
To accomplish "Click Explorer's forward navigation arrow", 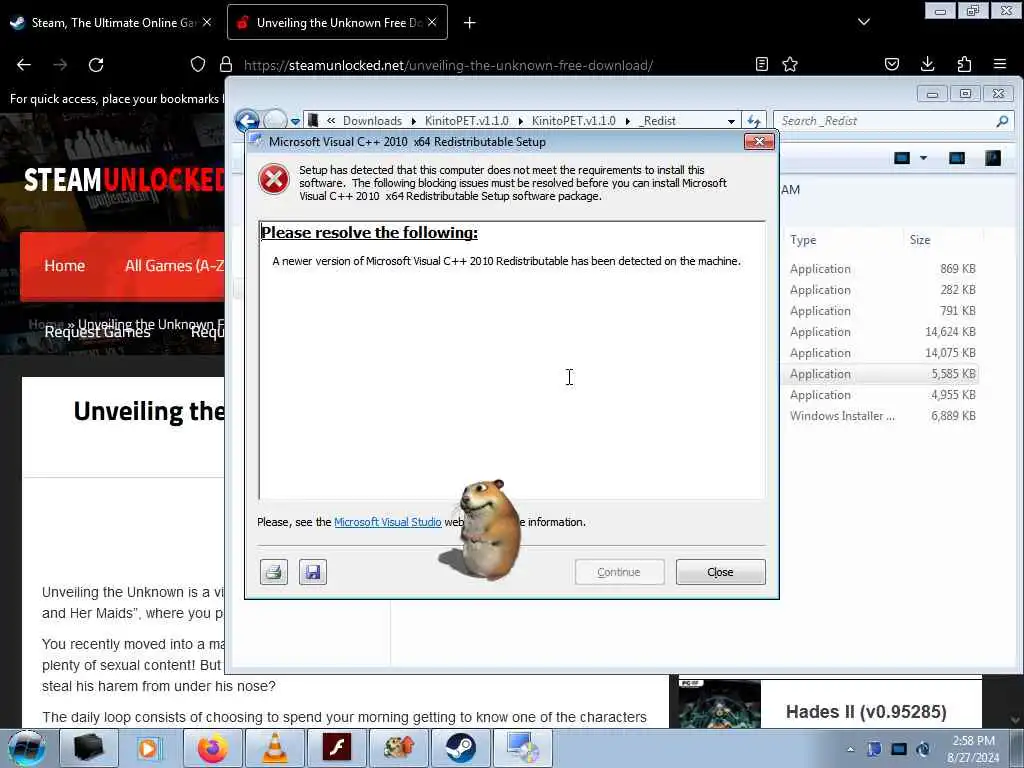I will click(275, 121).
